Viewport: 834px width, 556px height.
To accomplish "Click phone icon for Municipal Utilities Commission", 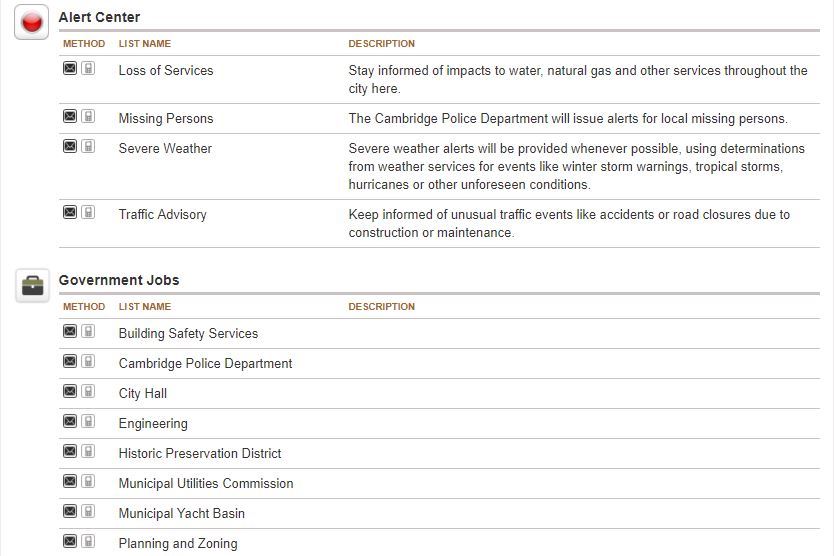I will 88,481.
